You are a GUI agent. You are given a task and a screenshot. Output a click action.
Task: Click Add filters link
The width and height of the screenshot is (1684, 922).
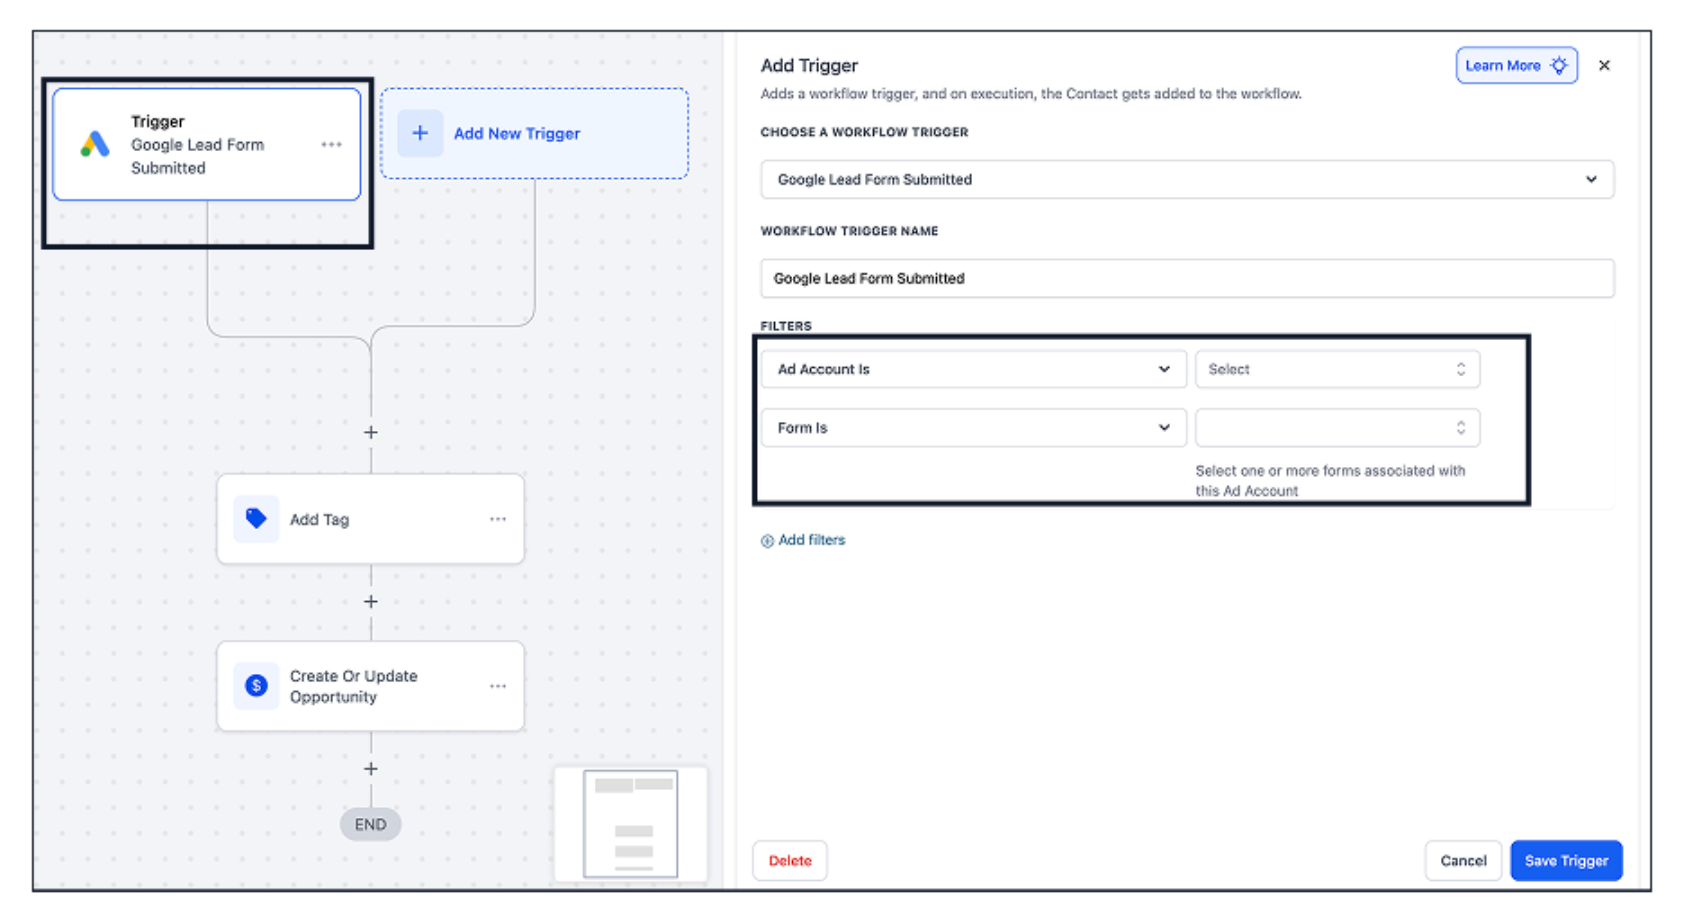pyautogui.click(x=803, y=540)
